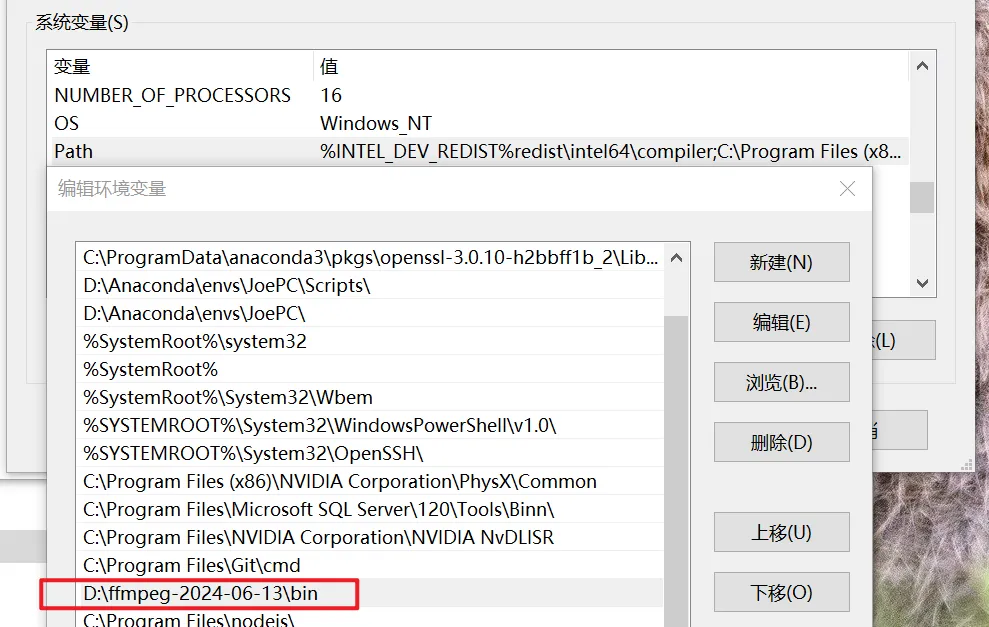Click the 编辑(E) button
Screen dimensions: 989x627
click(781, 322)
